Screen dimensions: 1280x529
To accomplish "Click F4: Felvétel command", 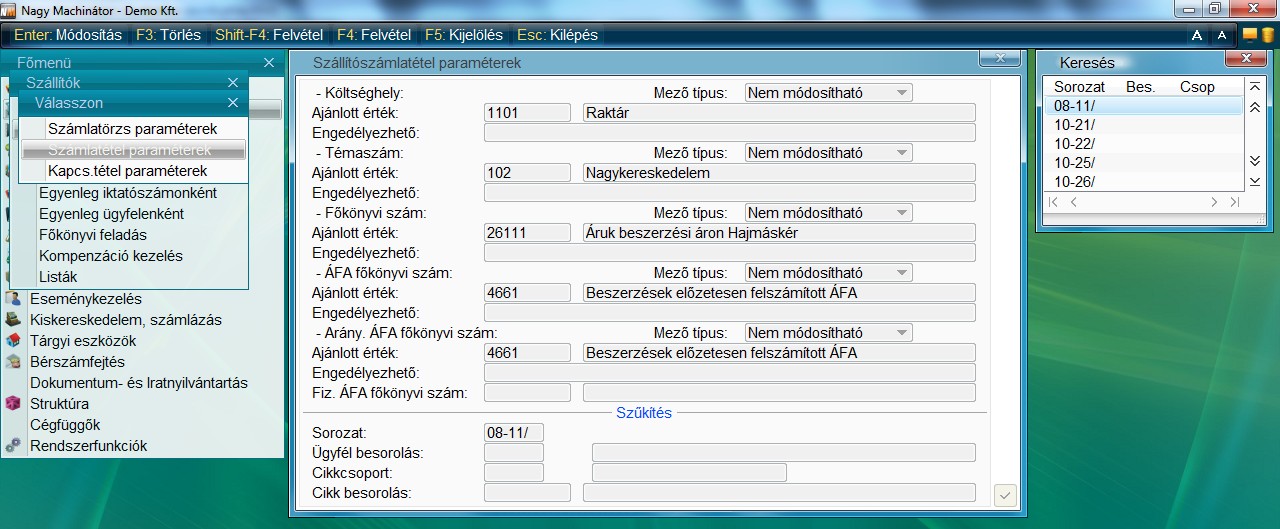I will (x=374, y=35).
